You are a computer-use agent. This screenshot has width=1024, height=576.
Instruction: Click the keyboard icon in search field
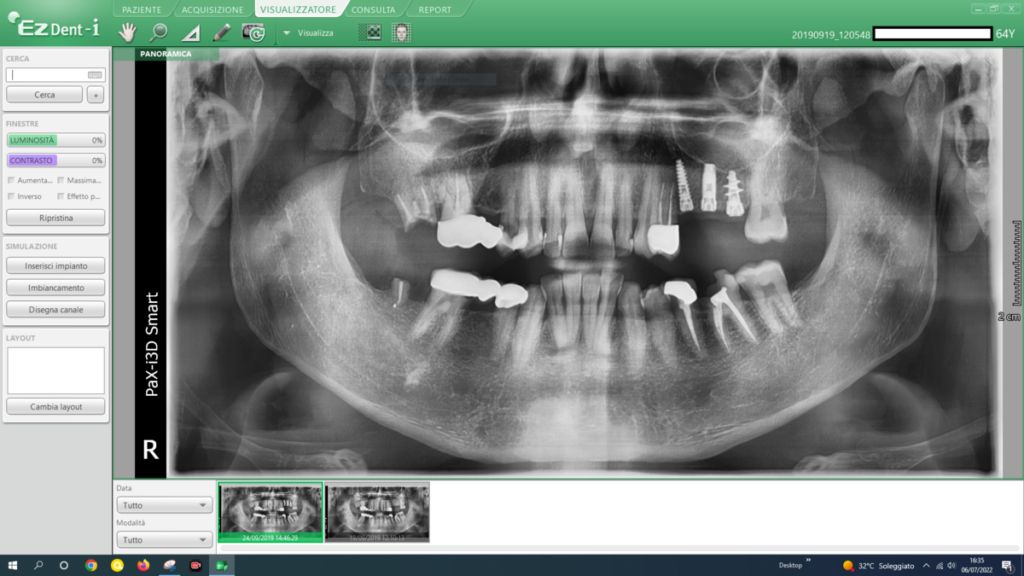click(95, 75)
